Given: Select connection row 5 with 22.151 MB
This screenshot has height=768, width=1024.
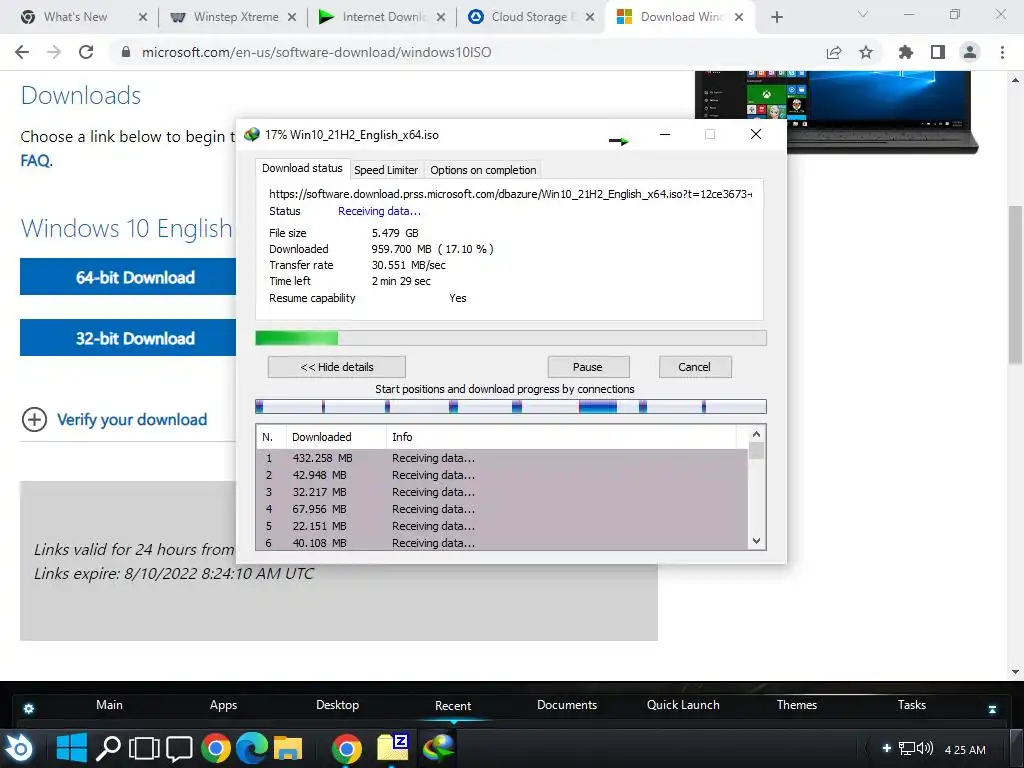Looking at the screenshot, I should click(x=502, y=526).
